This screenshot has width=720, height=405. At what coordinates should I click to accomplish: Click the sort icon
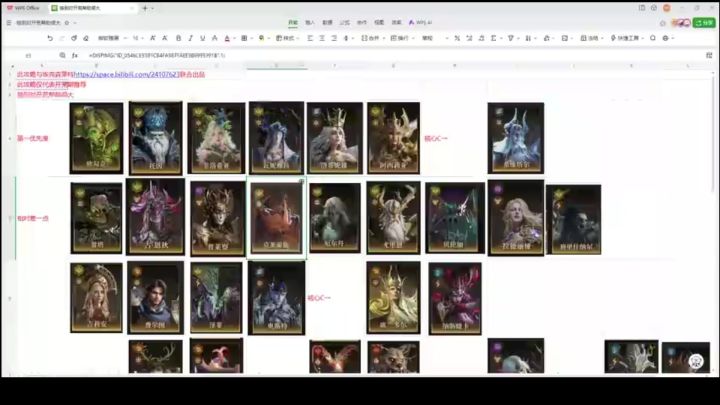[x=528, y=38]
